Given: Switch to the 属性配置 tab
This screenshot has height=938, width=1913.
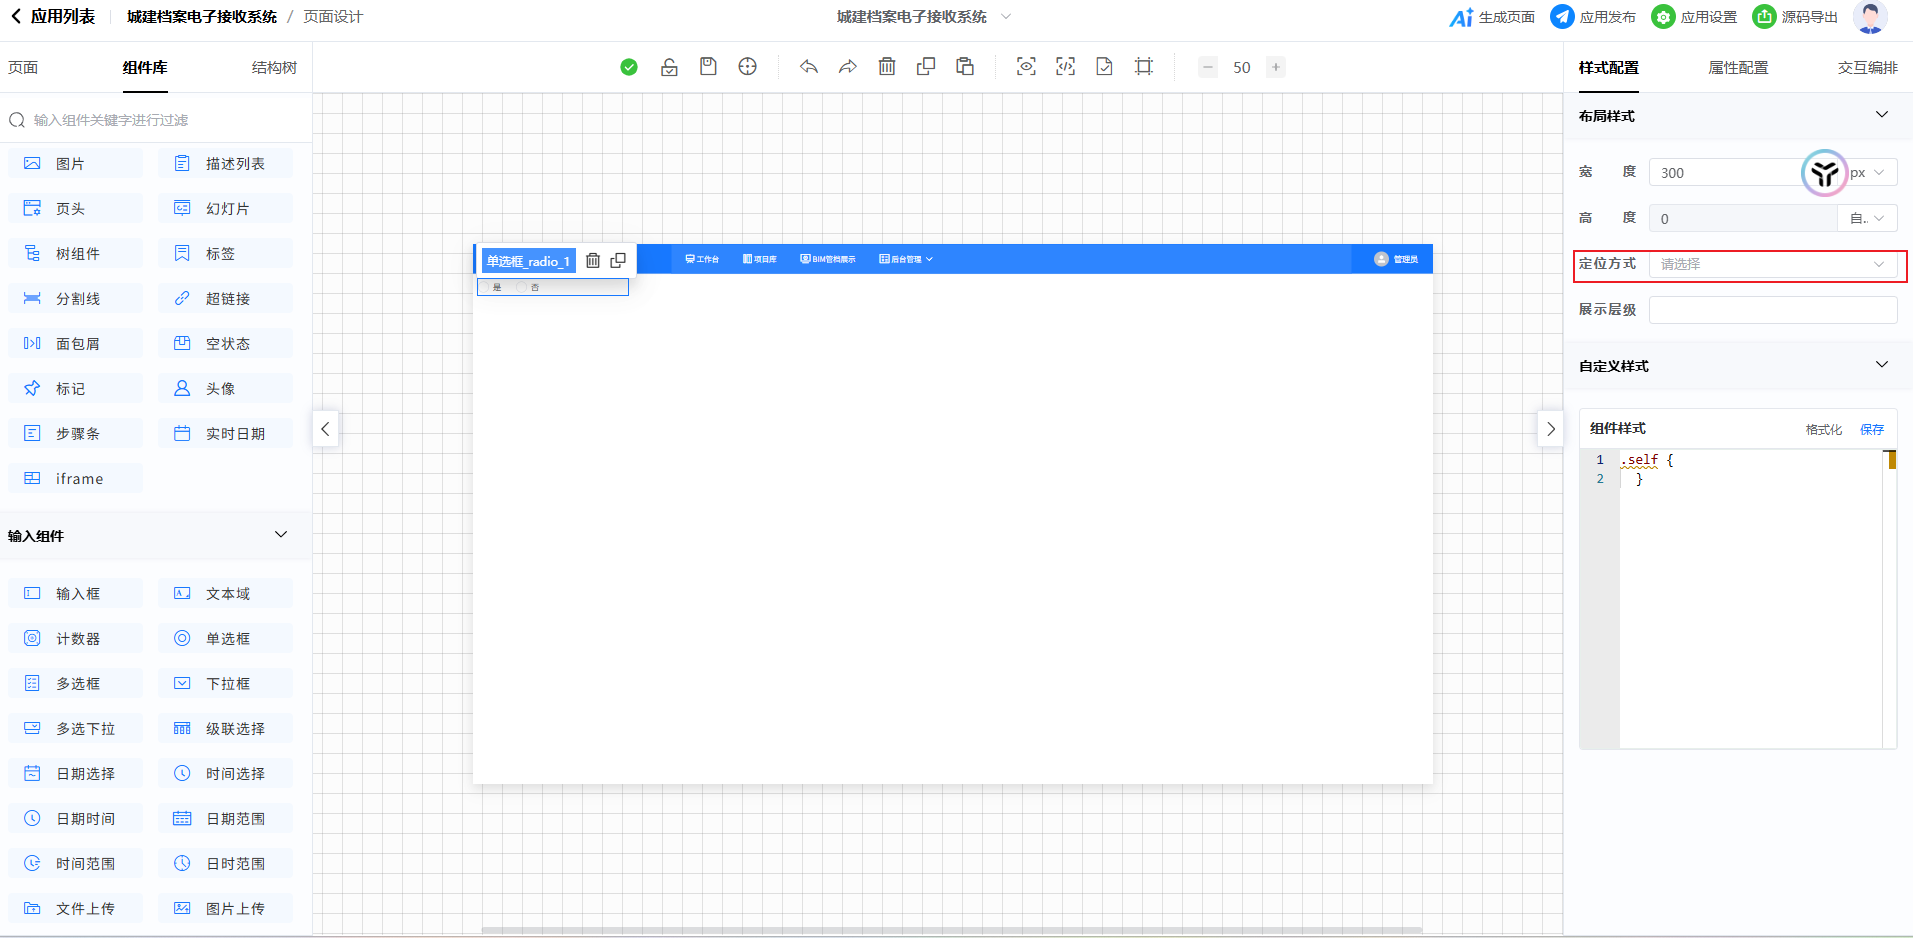Looking at the screenshot, I should tap(1738, 68).
